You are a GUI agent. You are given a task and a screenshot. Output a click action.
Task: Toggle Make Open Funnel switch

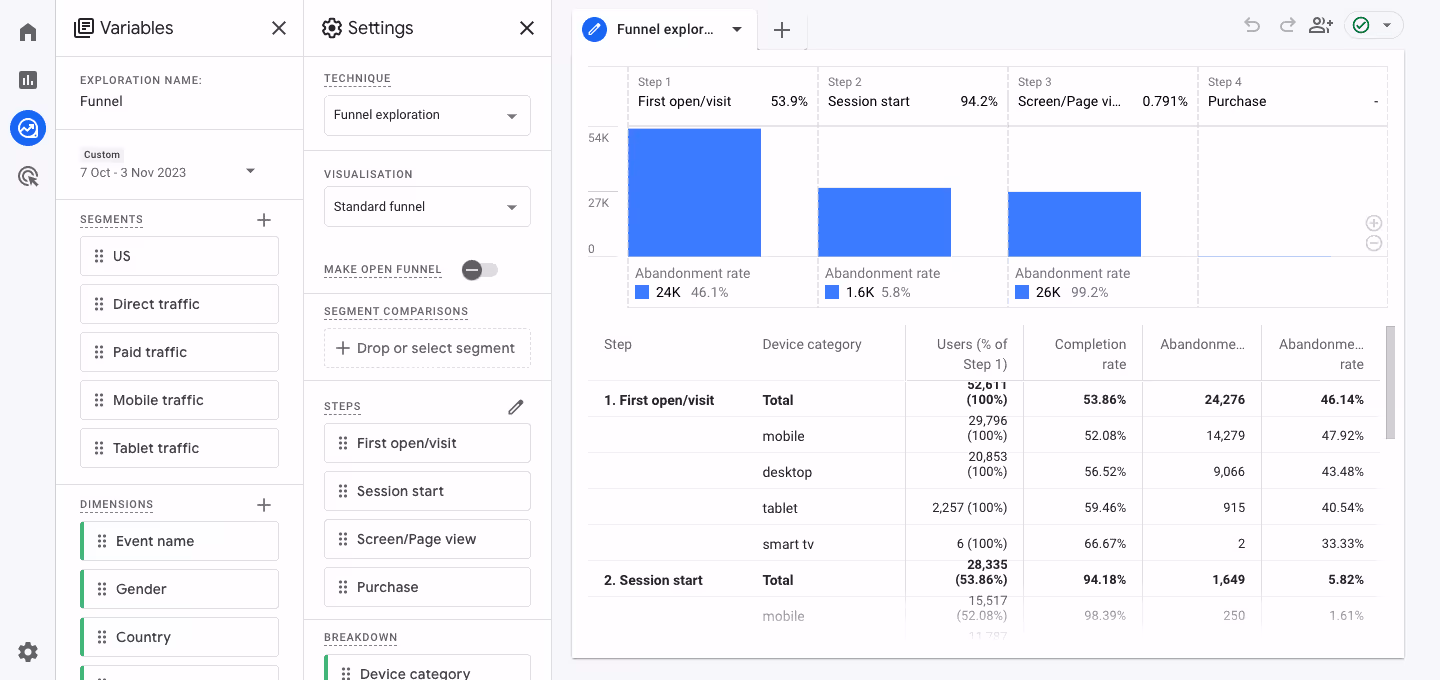coord(480,270)
